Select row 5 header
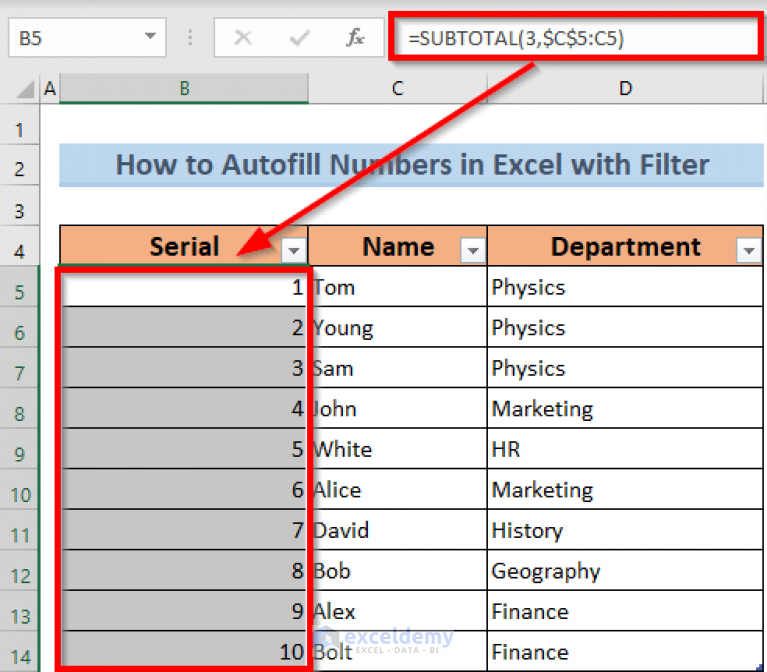Image resolution: width=767 pixels, height=672 pixels. tap(20, 287)
